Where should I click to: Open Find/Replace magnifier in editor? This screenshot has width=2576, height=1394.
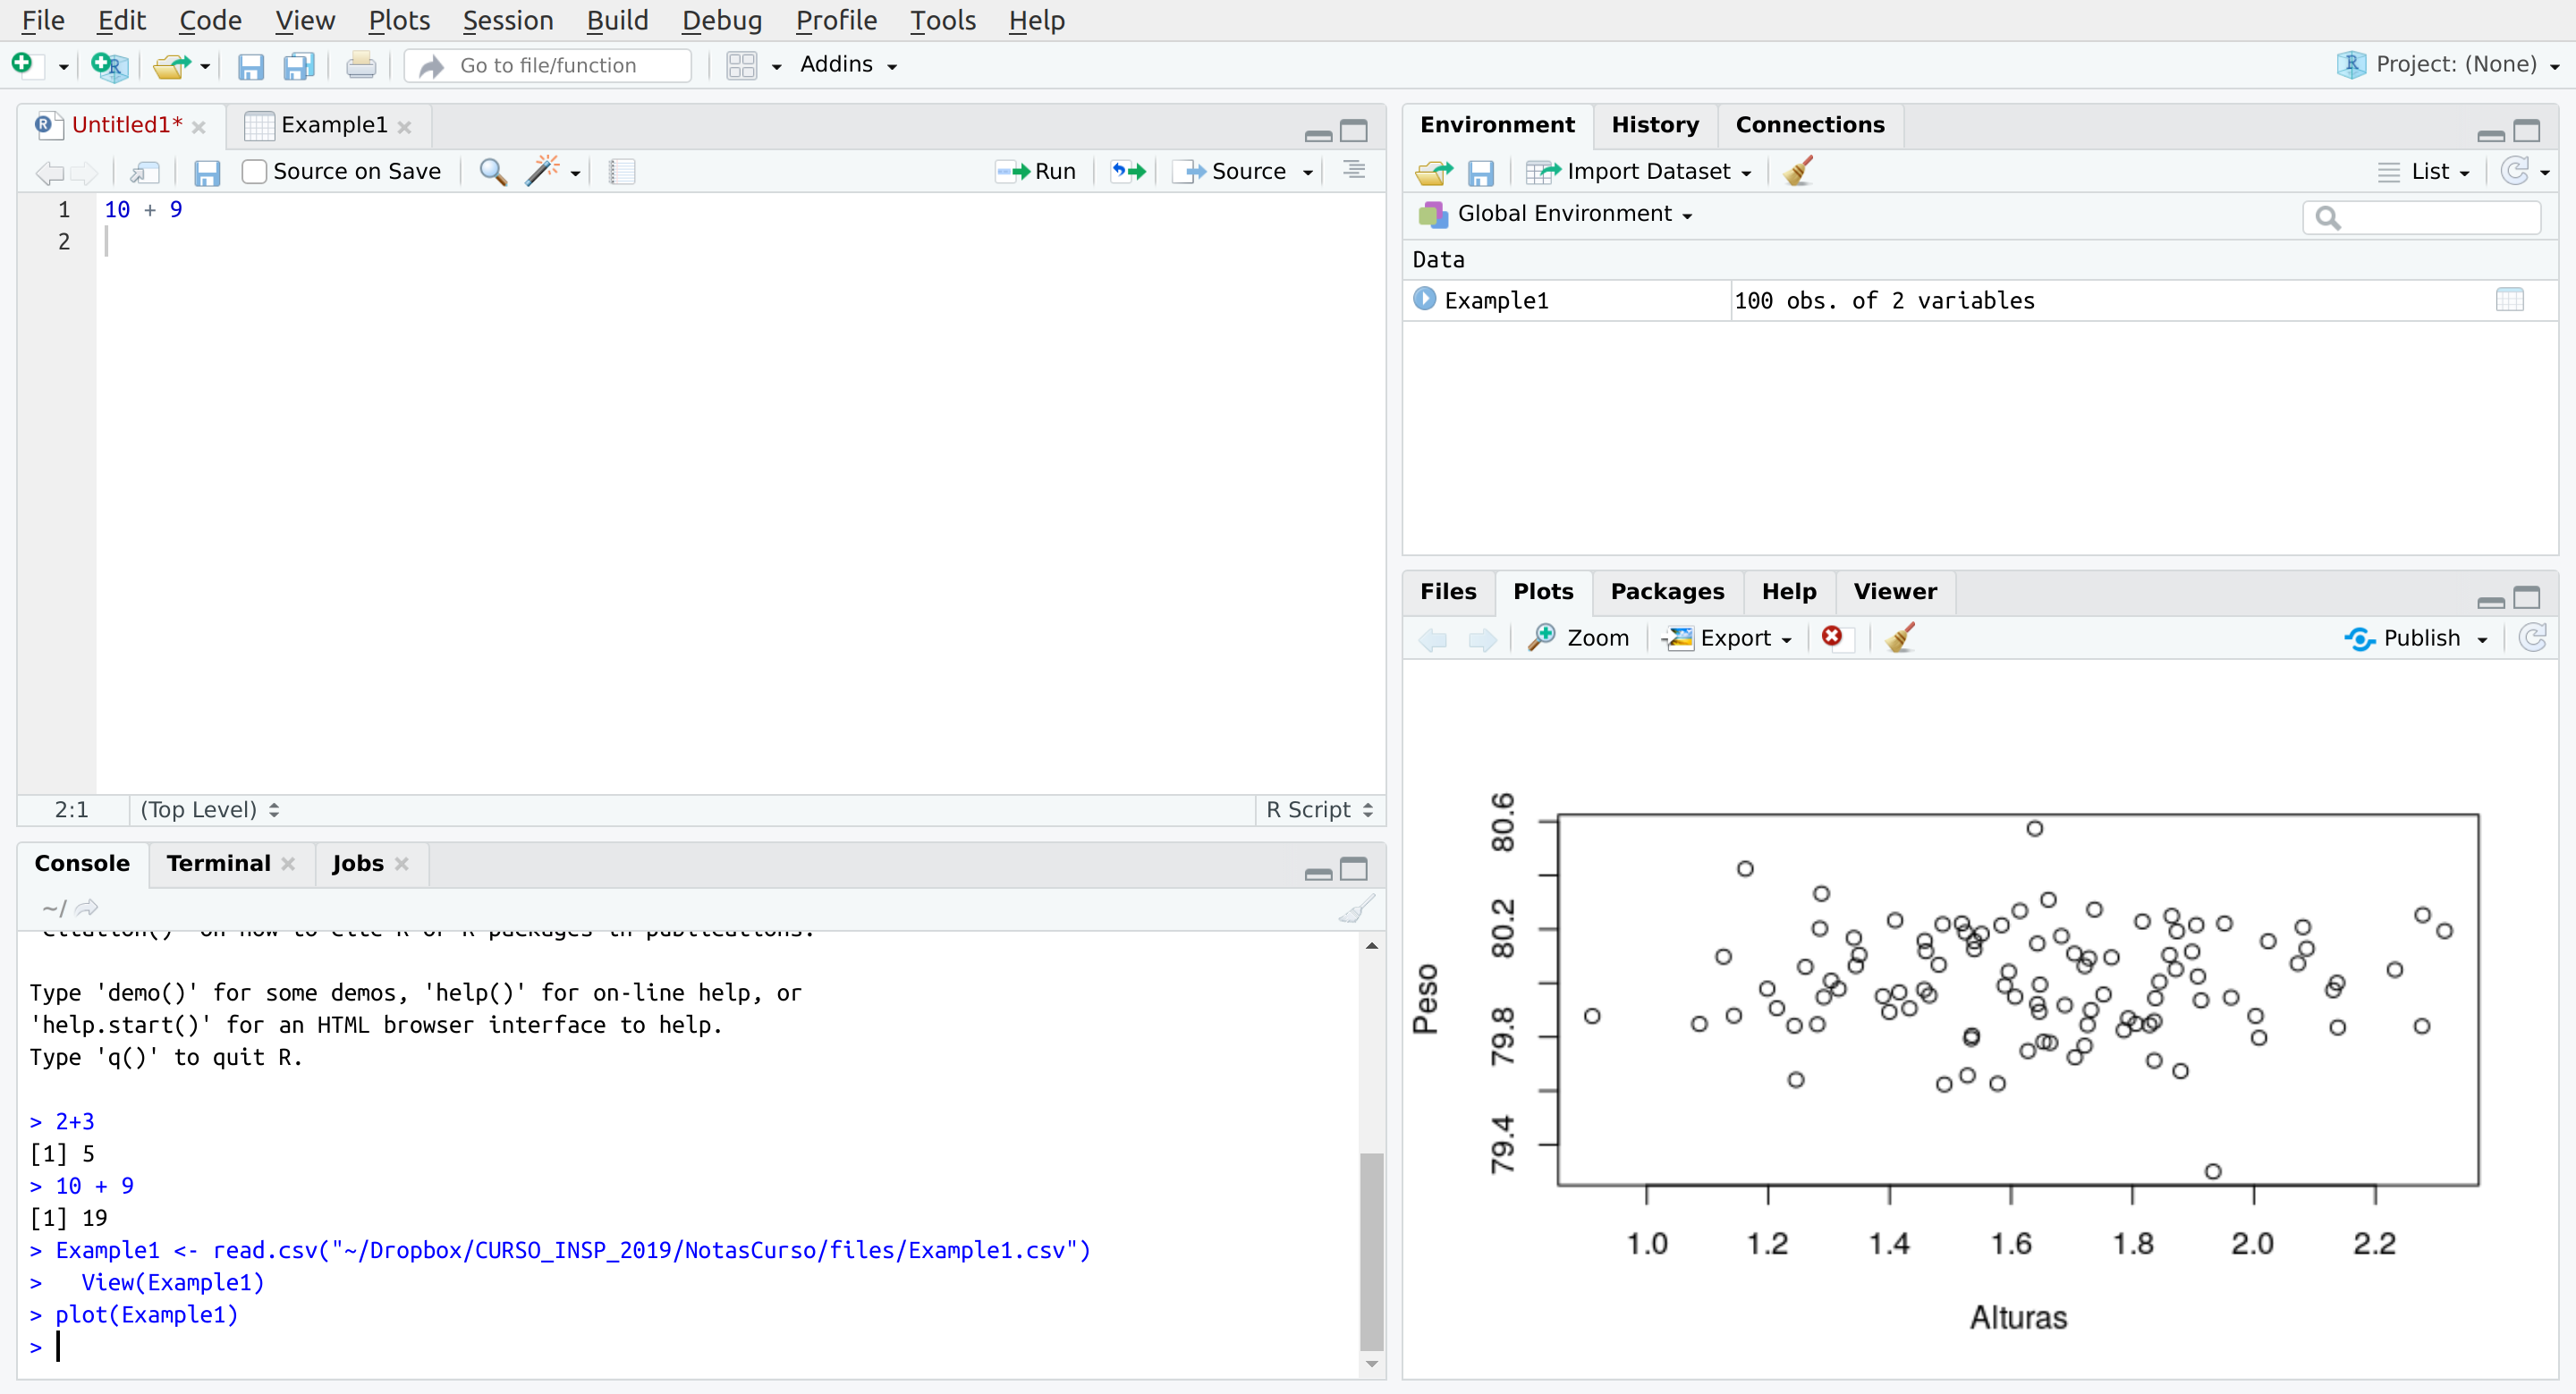click(x=493, y=172)
